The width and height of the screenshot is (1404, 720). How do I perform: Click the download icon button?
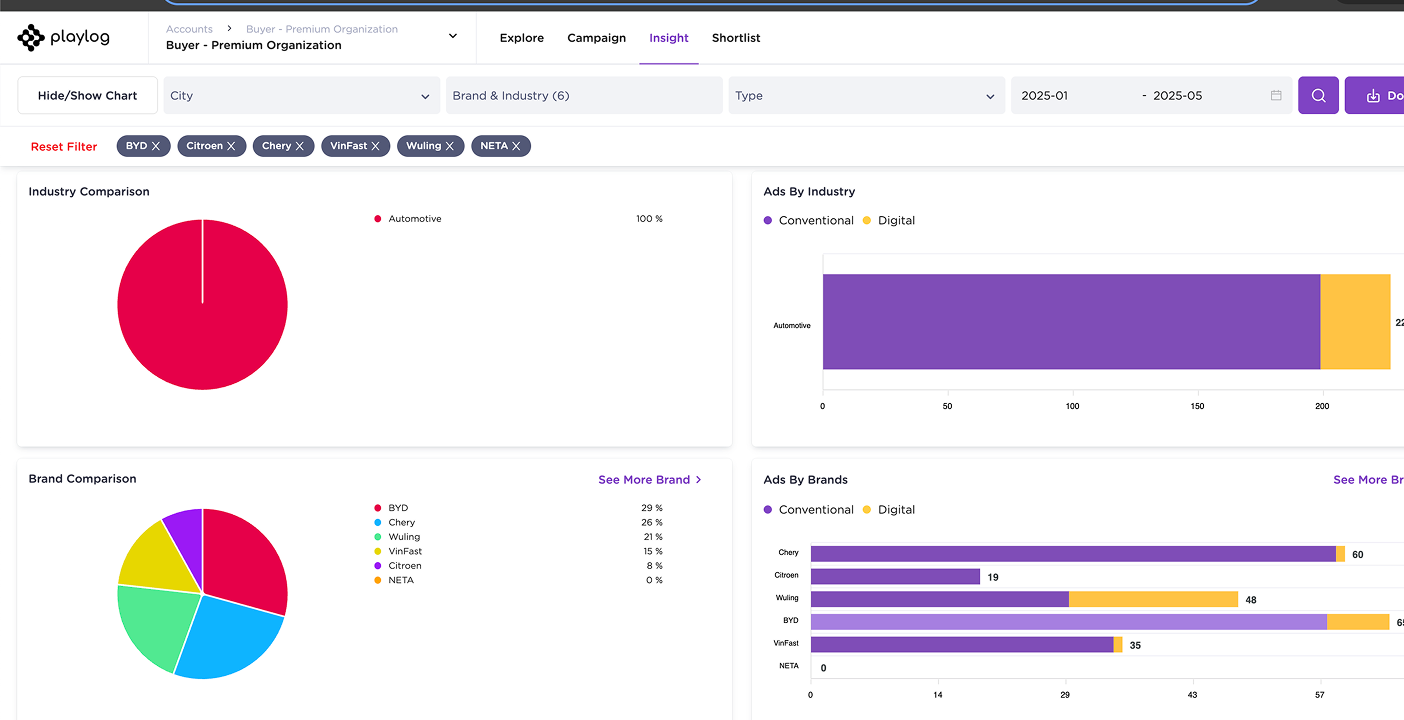point(1374,96)
